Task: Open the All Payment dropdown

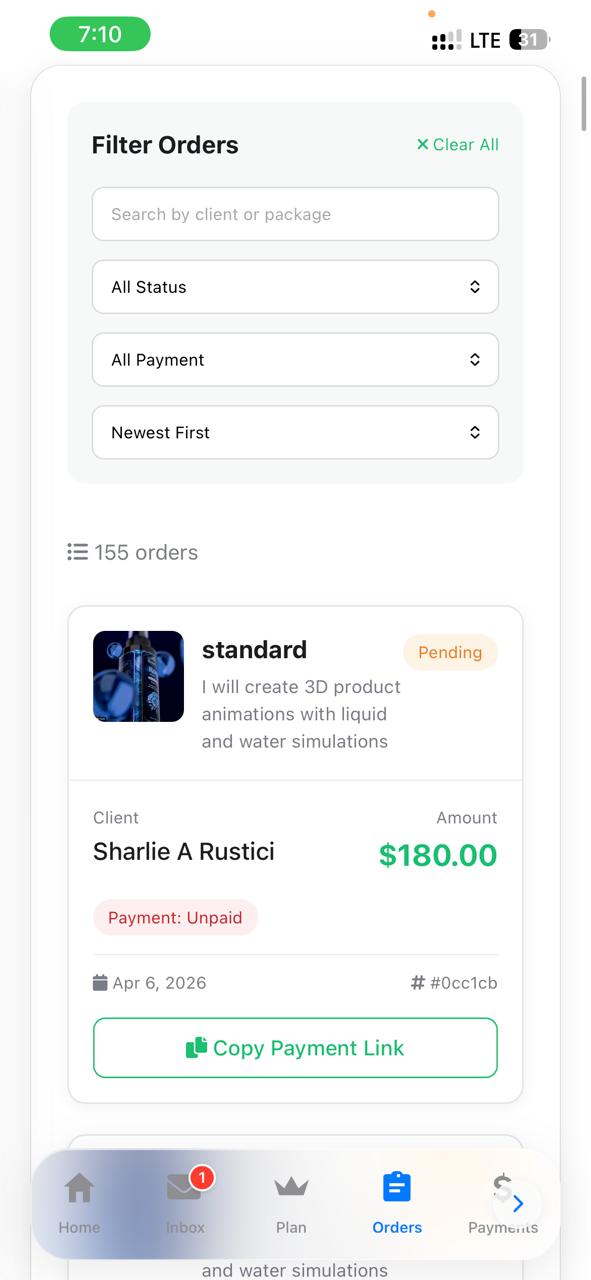Action: click(295, 359)
